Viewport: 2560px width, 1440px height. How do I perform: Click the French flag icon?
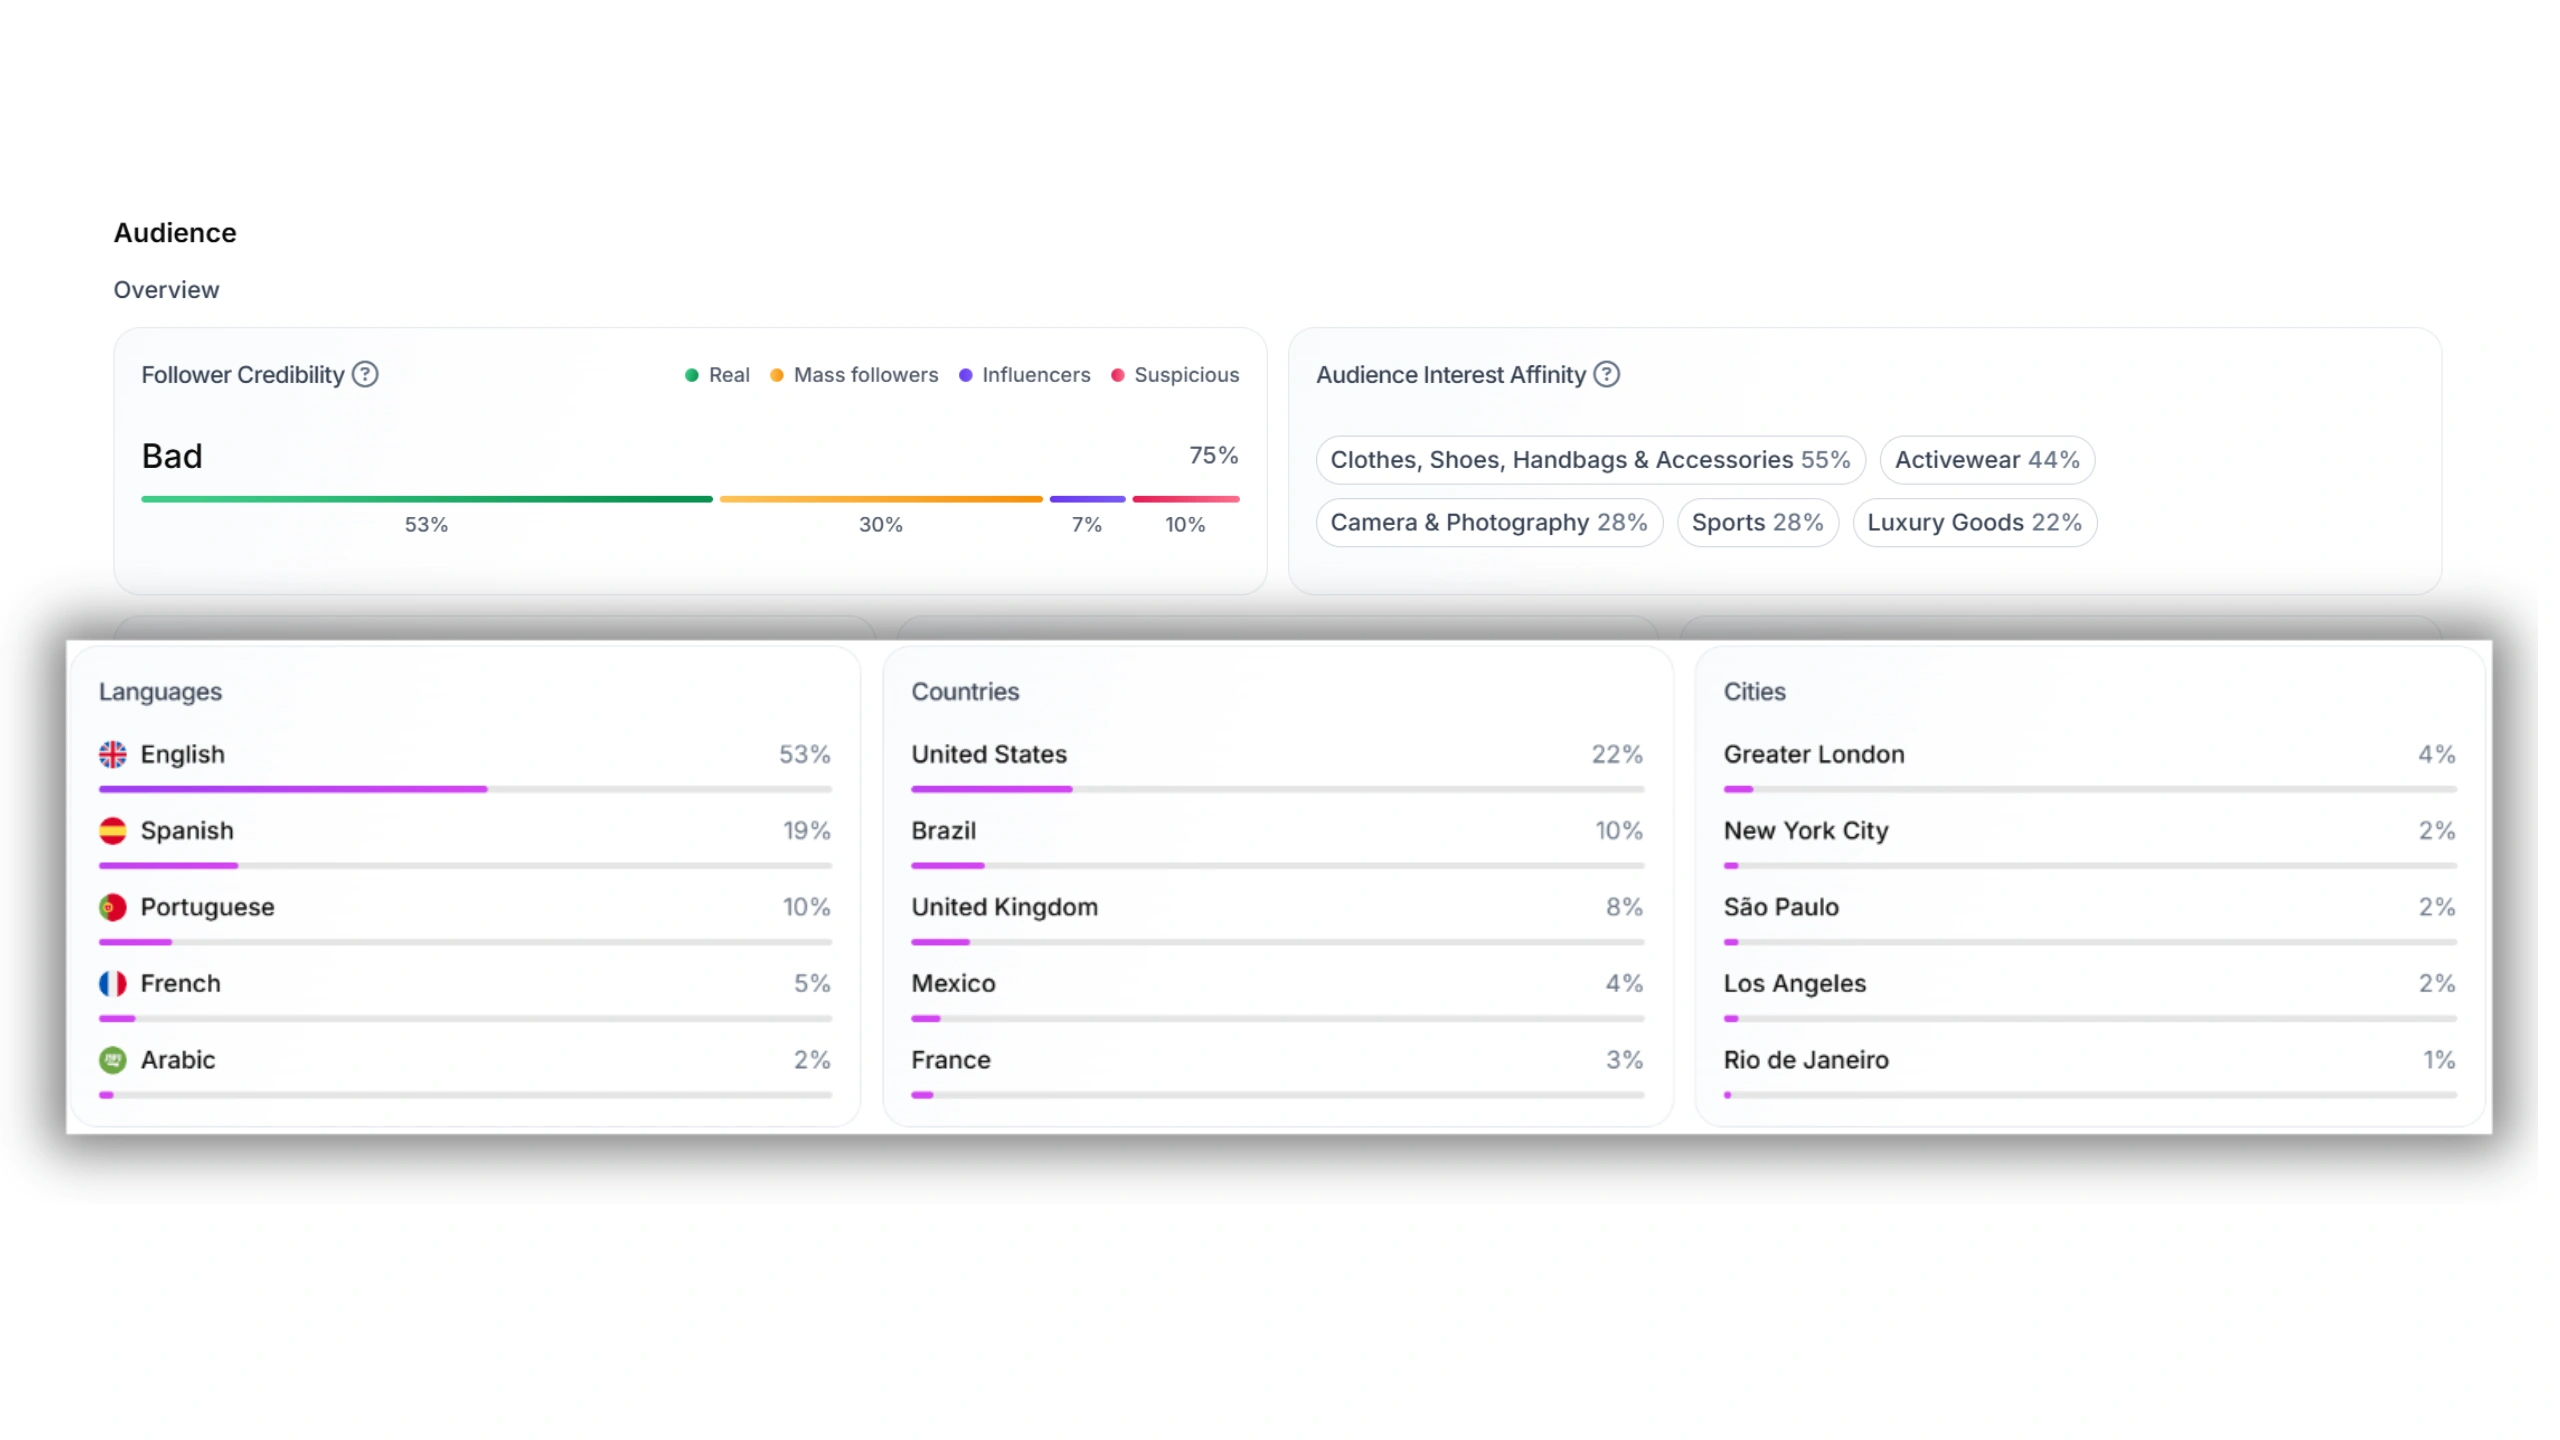point(113,984)
